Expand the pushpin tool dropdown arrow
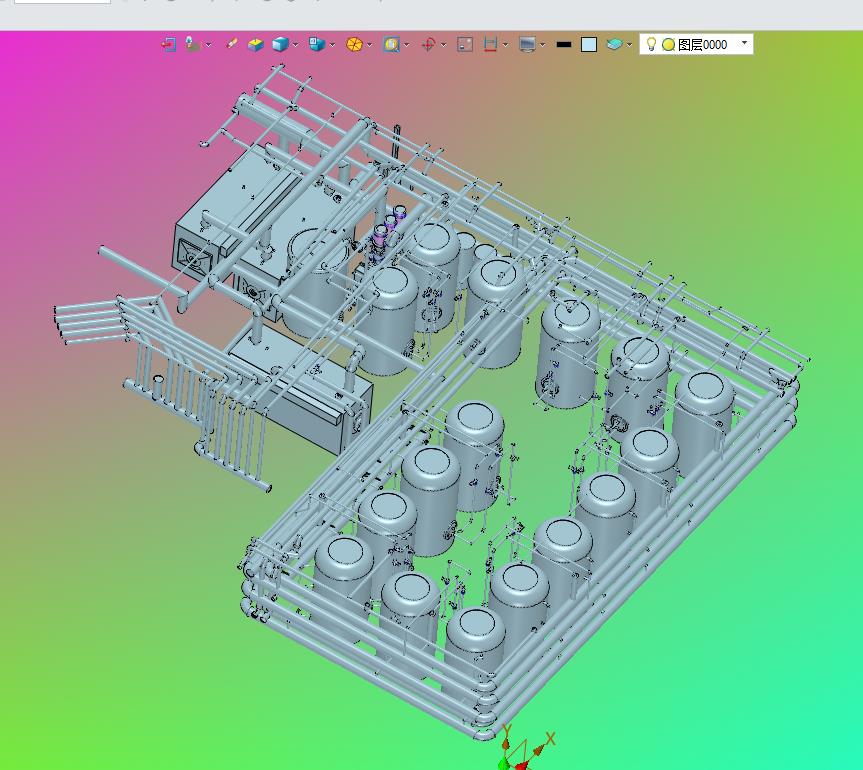The image size is (863, 770). [x=209, y=45]
